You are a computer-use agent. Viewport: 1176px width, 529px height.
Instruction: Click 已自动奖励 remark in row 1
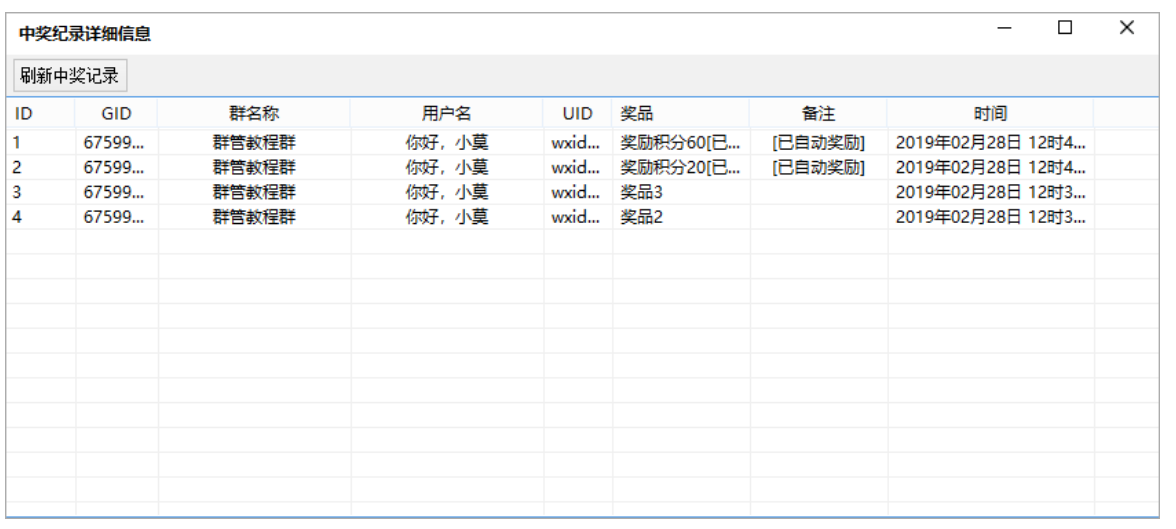(818, 142)
